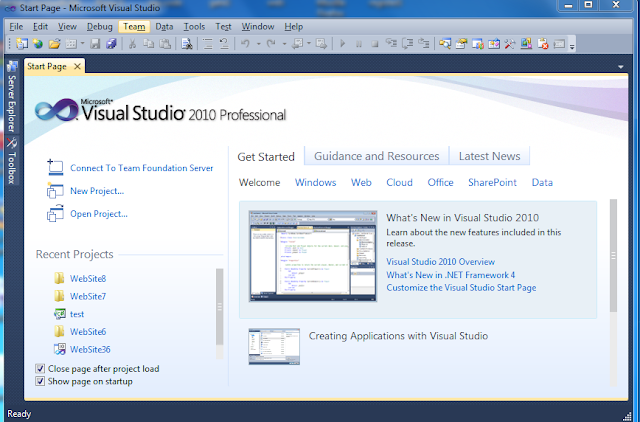640x422 pixels.
Task: Click the Find in Files binoculars icon
Action: point(187,44)
